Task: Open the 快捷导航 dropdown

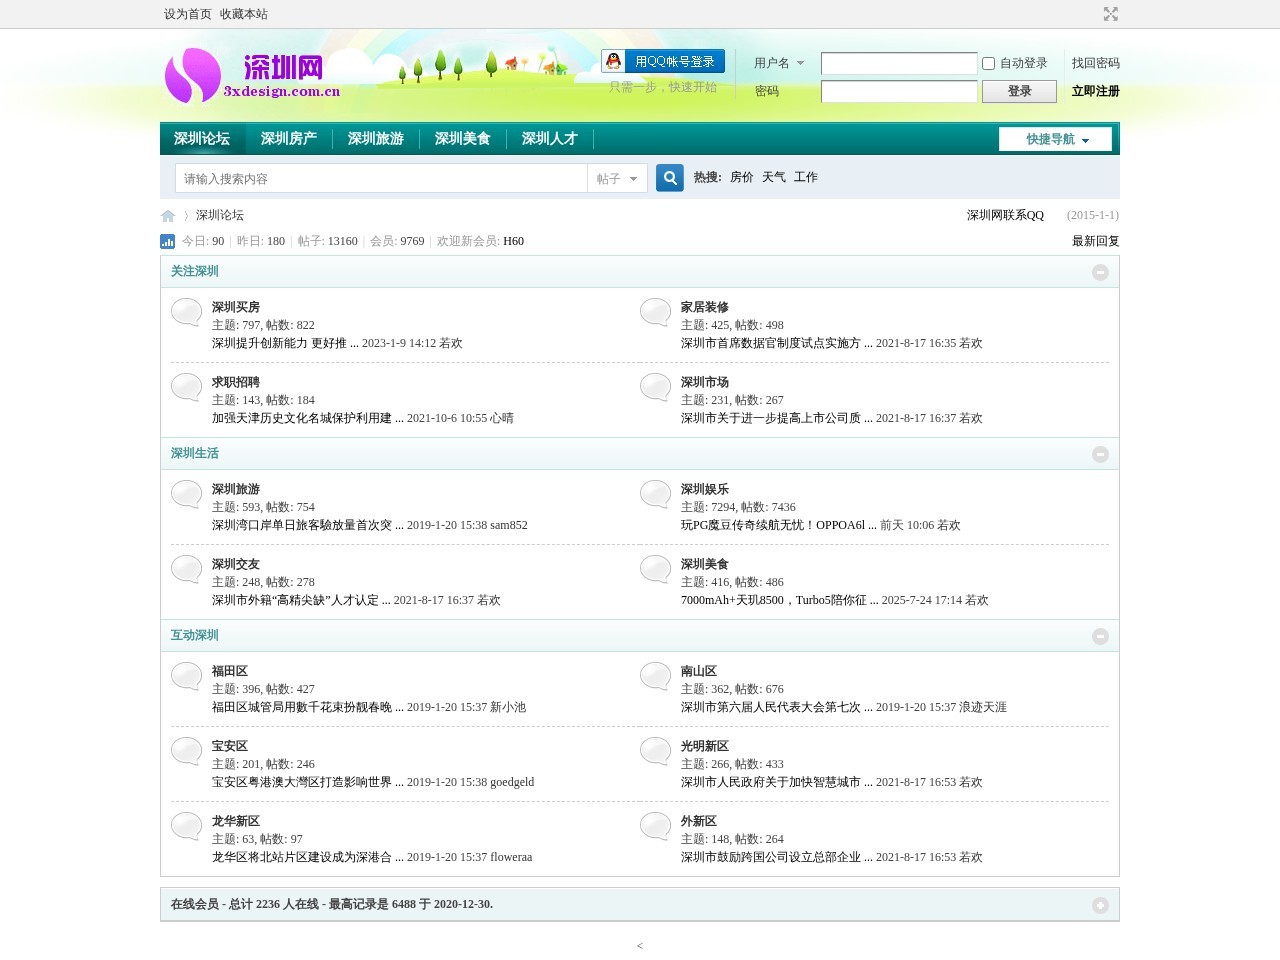Action: point(1055,139)
